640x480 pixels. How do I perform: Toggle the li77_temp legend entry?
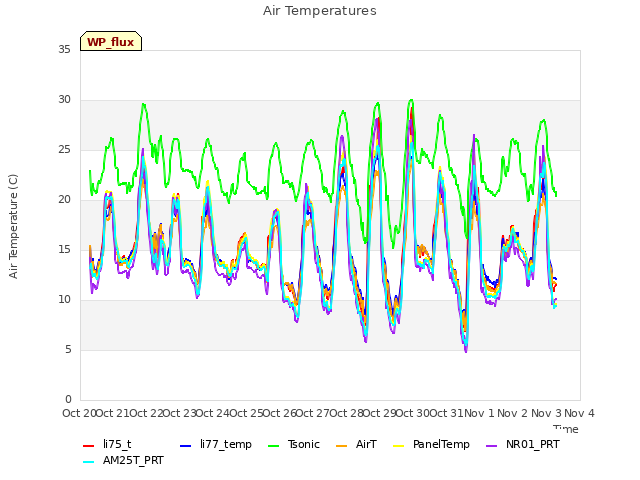point(216,444)
